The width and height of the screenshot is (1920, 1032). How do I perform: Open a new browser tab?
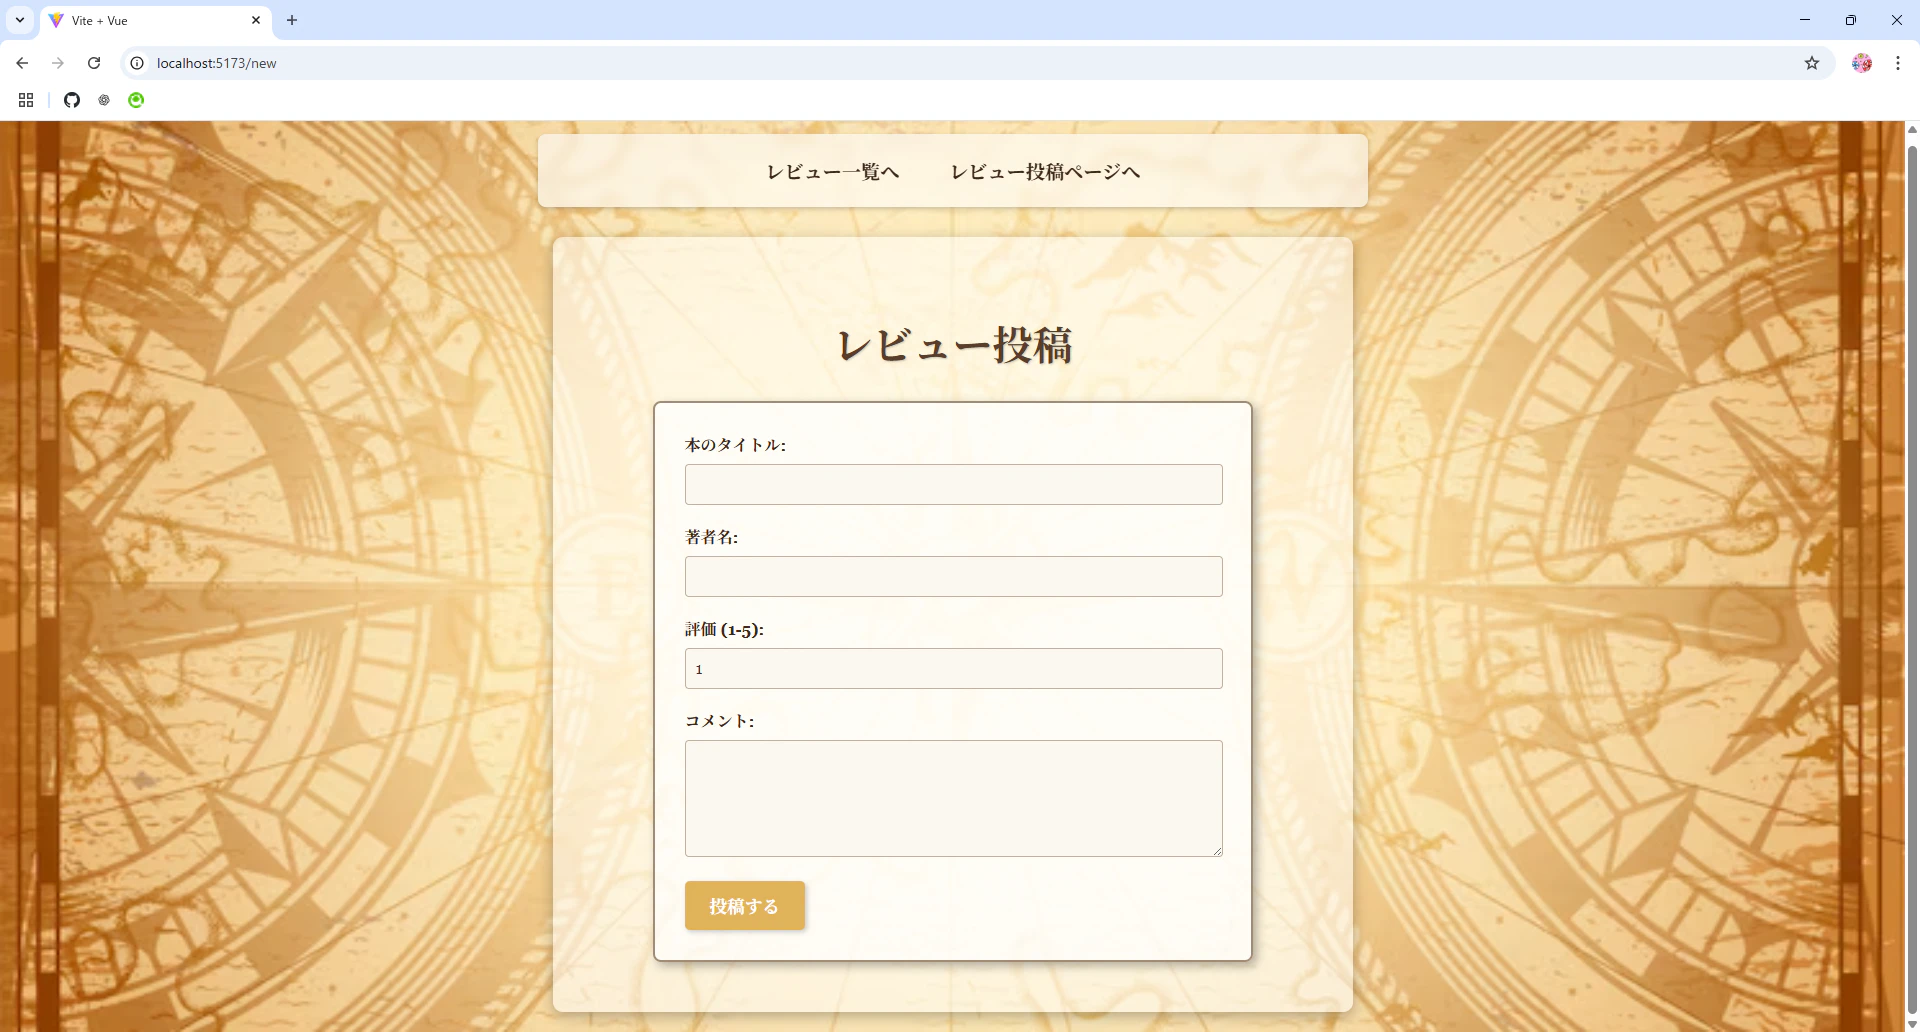(292, 20)
